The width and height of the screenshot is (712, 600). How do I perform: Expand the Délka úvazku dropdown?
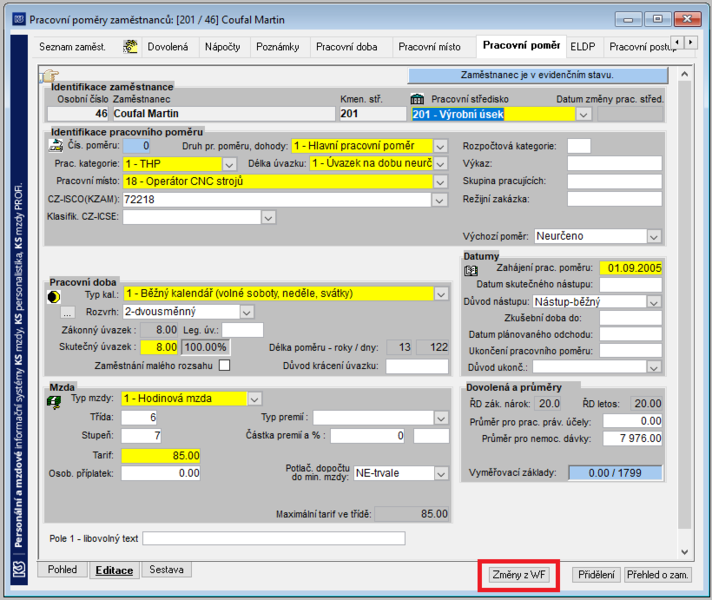click(x=440, y=164)
